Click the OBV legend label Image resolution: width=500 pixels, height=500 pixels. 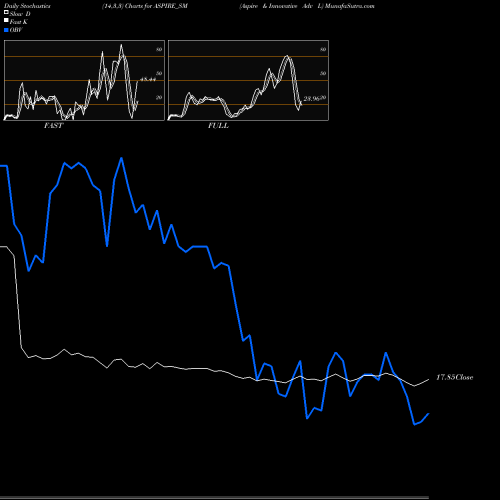[16, 30]
